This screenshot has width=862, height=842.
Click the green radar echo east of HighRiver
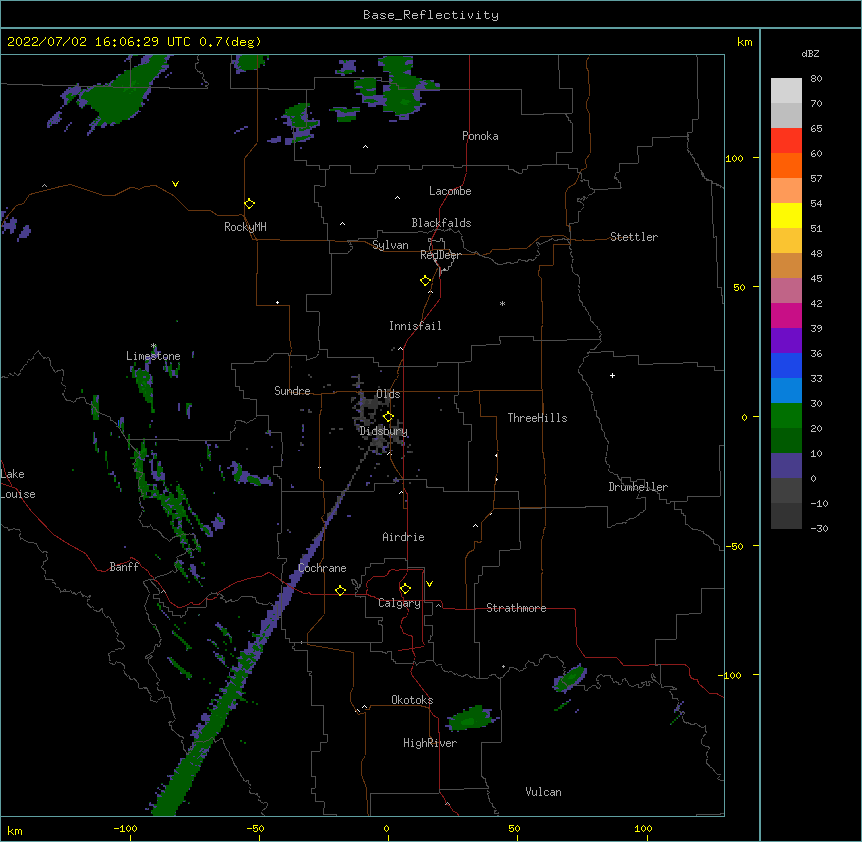(x=472, y=718)
